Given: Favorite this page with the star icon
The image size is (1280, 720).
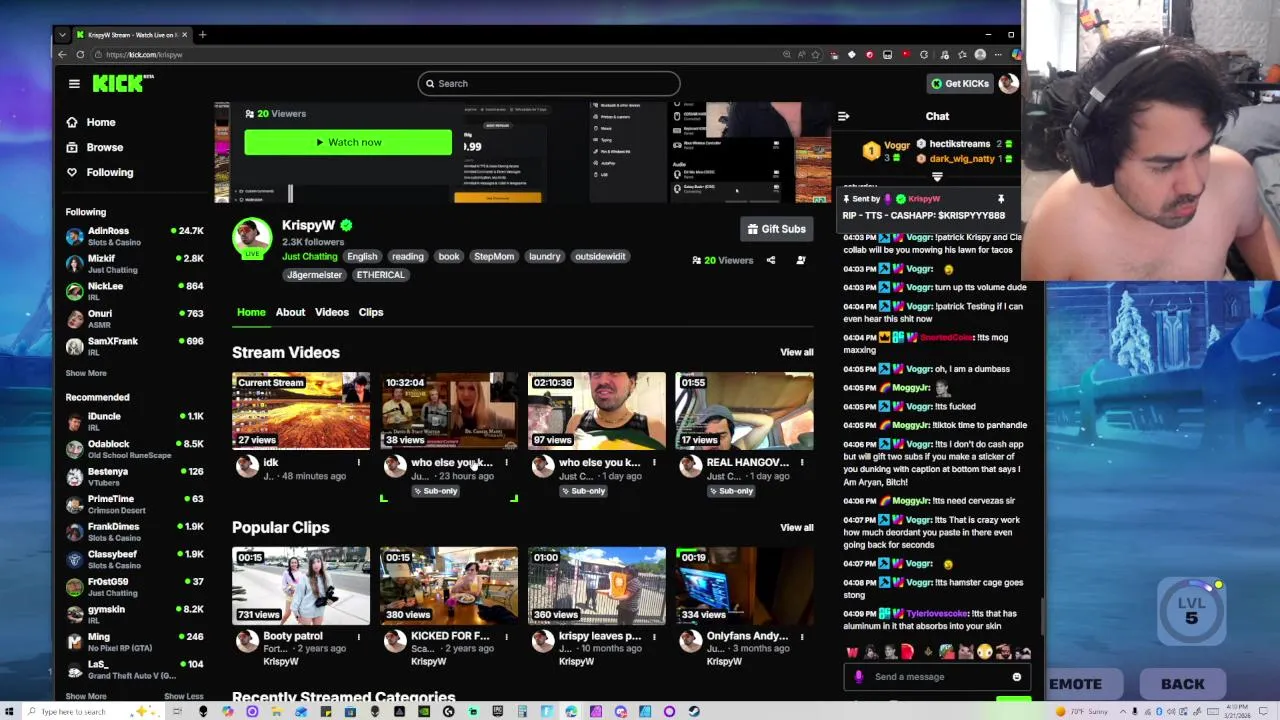Looking at the screenshot, I should click(x=816, y=55).
